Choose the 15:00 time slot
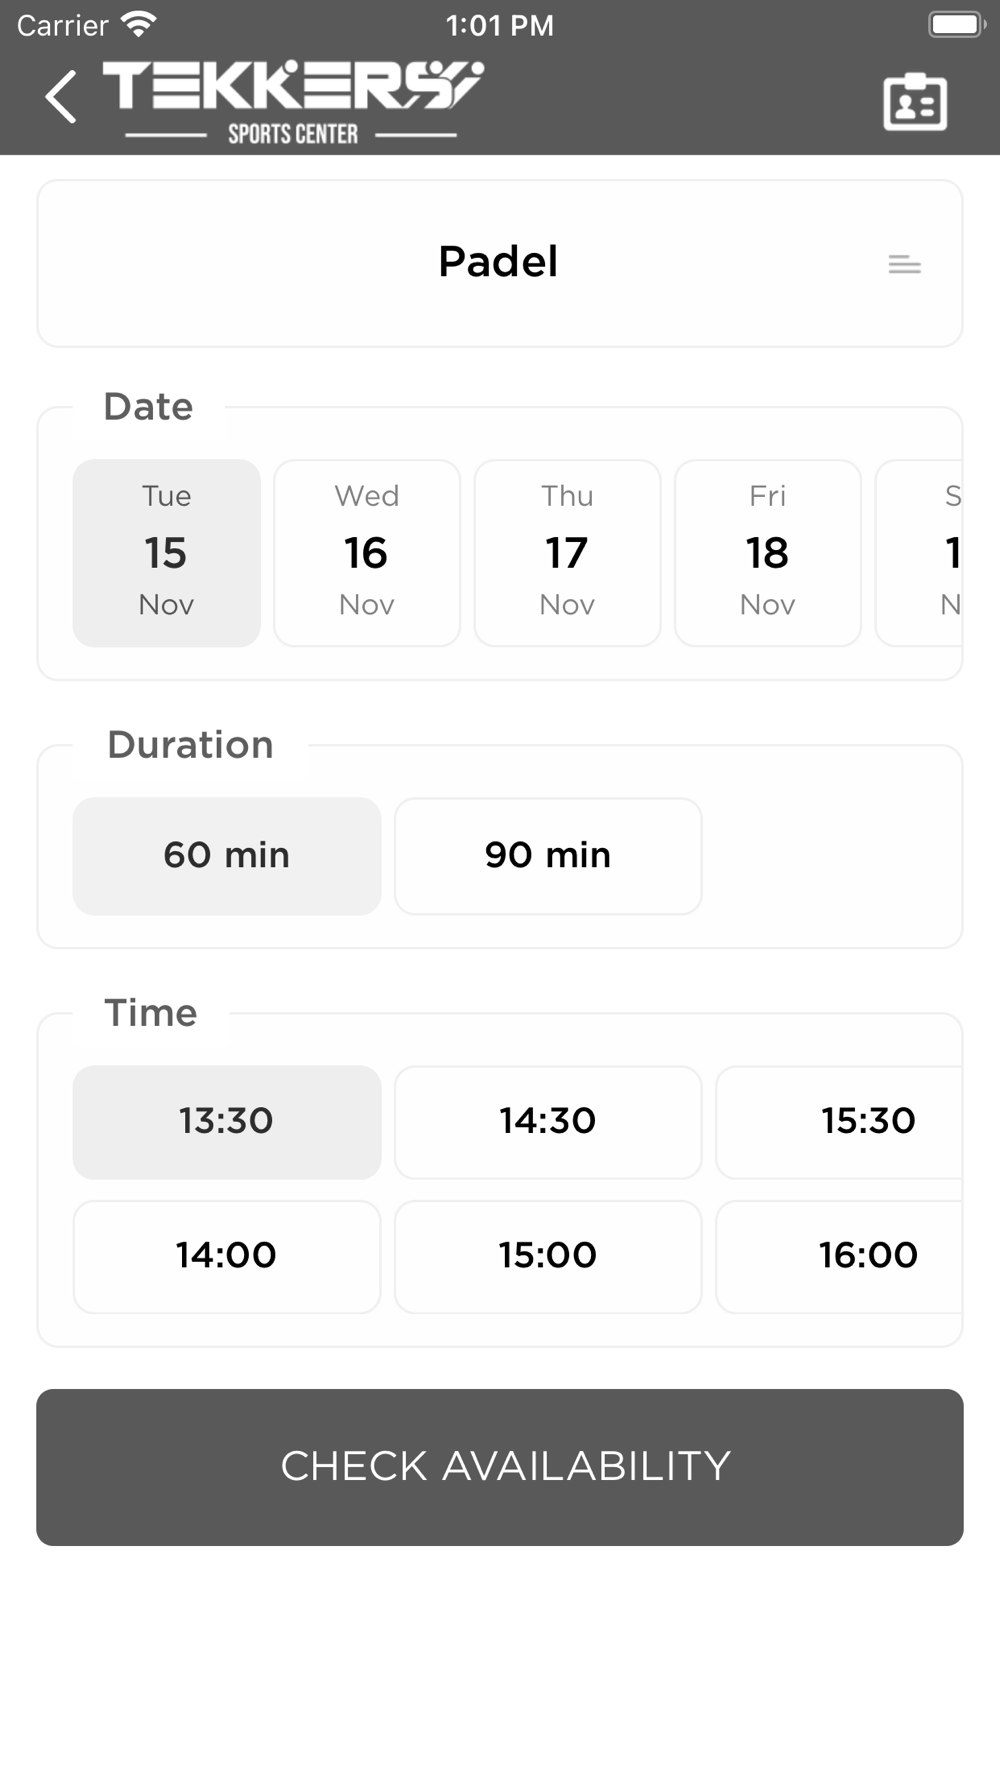 pos(548,1257)
